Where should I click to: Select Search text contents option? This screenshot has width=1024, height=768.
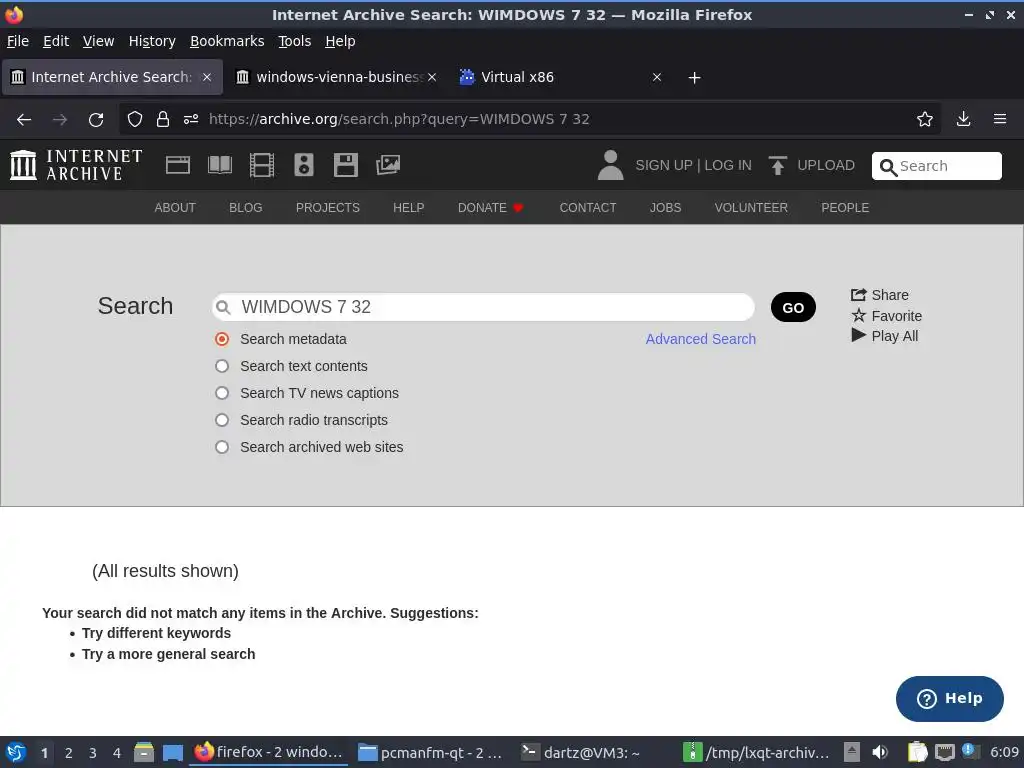pyautogui.click(x=222, y=366)
